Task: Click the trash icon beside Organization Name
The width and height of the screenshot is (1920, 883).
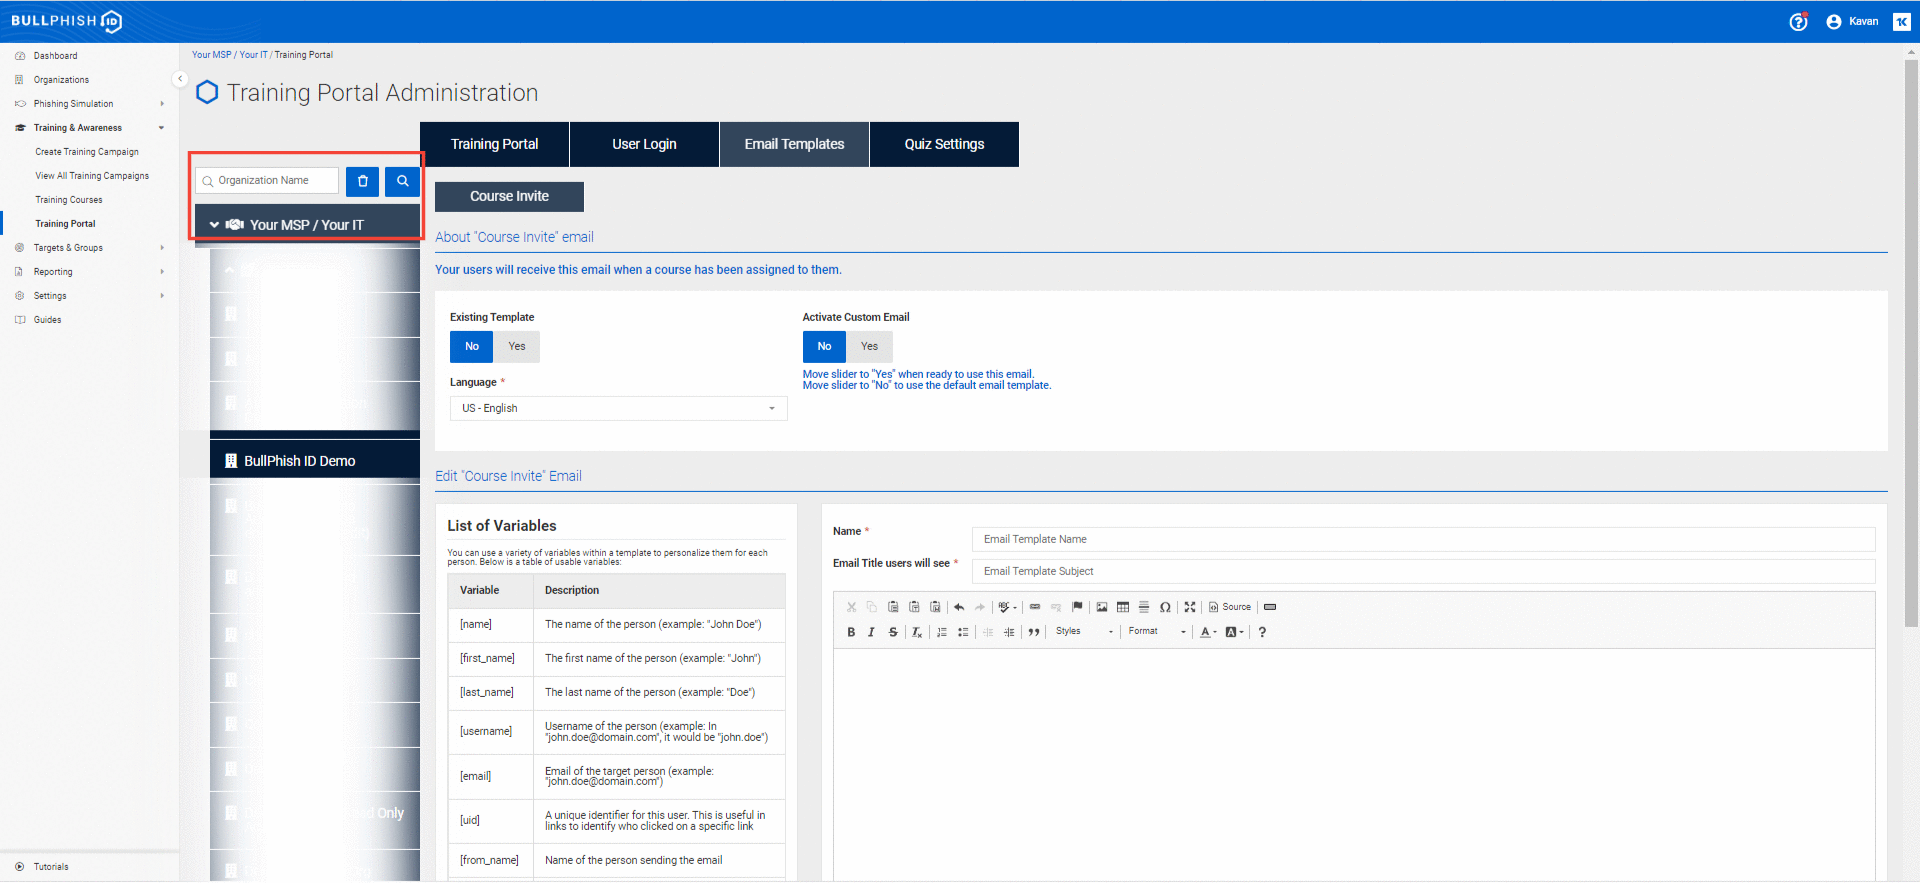Action: coord(362,181)
